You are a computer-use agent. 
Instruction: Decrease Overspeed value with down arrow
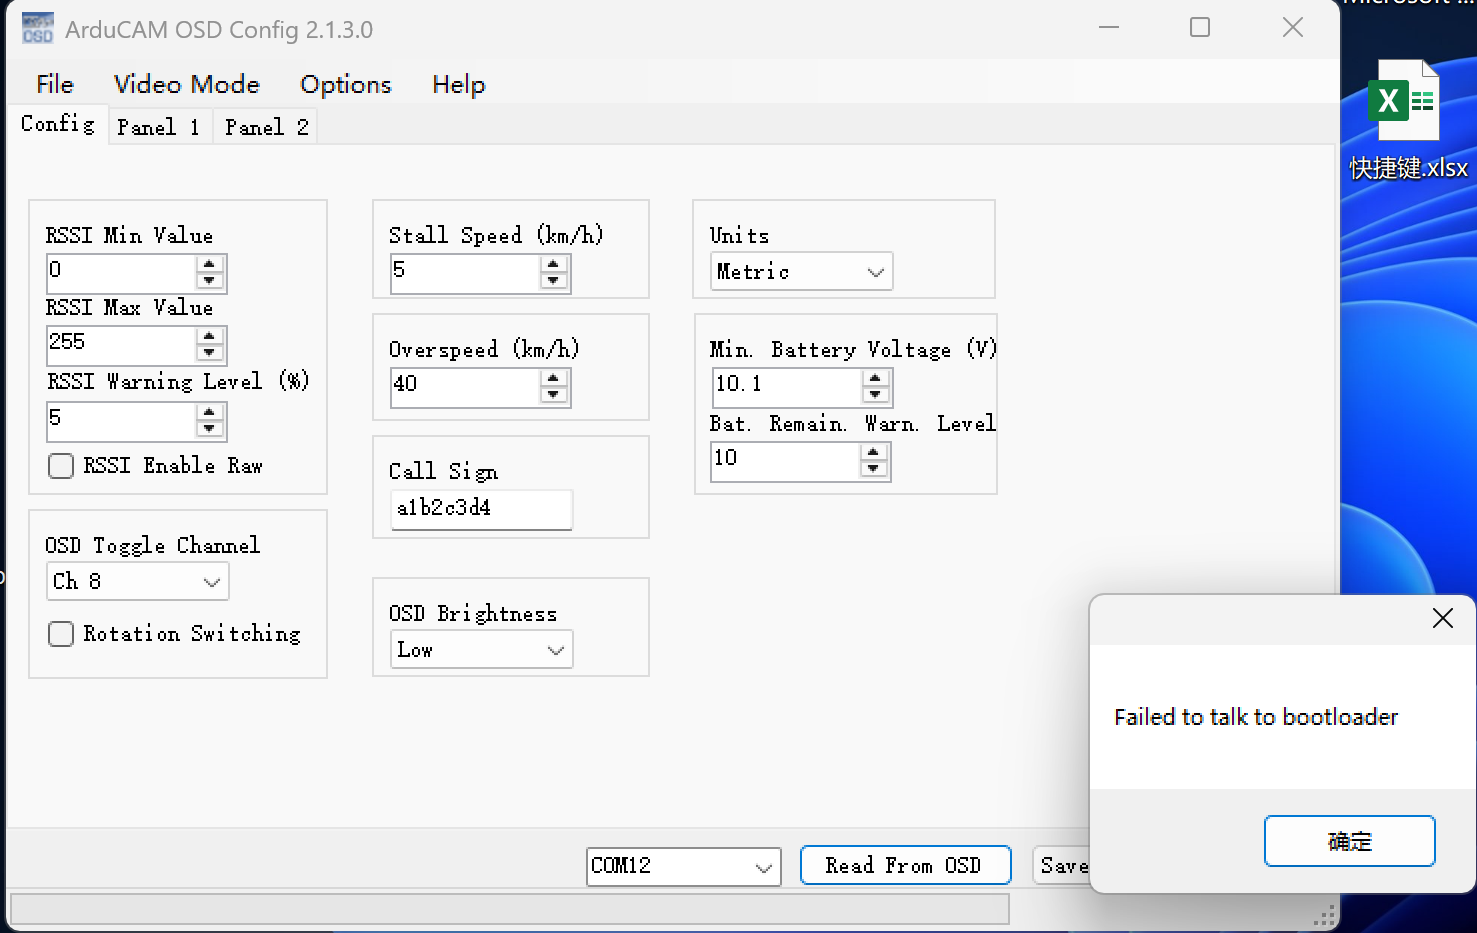tap(553, 395)
